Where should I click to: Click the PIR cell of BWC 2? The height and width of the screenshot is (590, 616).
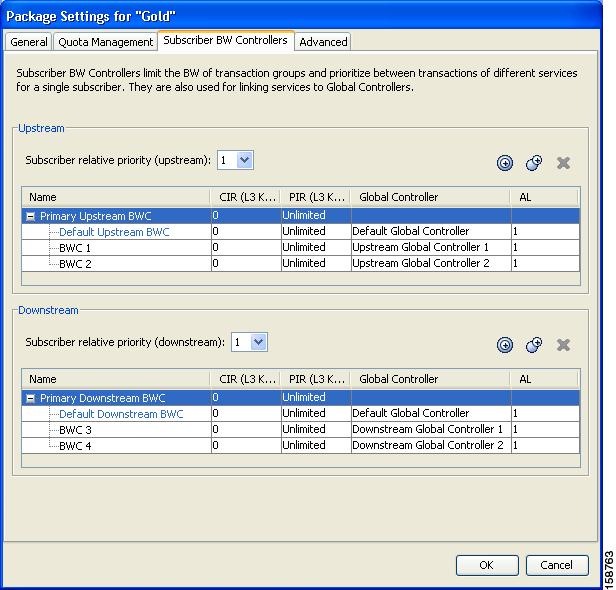[x=314, y=263]
